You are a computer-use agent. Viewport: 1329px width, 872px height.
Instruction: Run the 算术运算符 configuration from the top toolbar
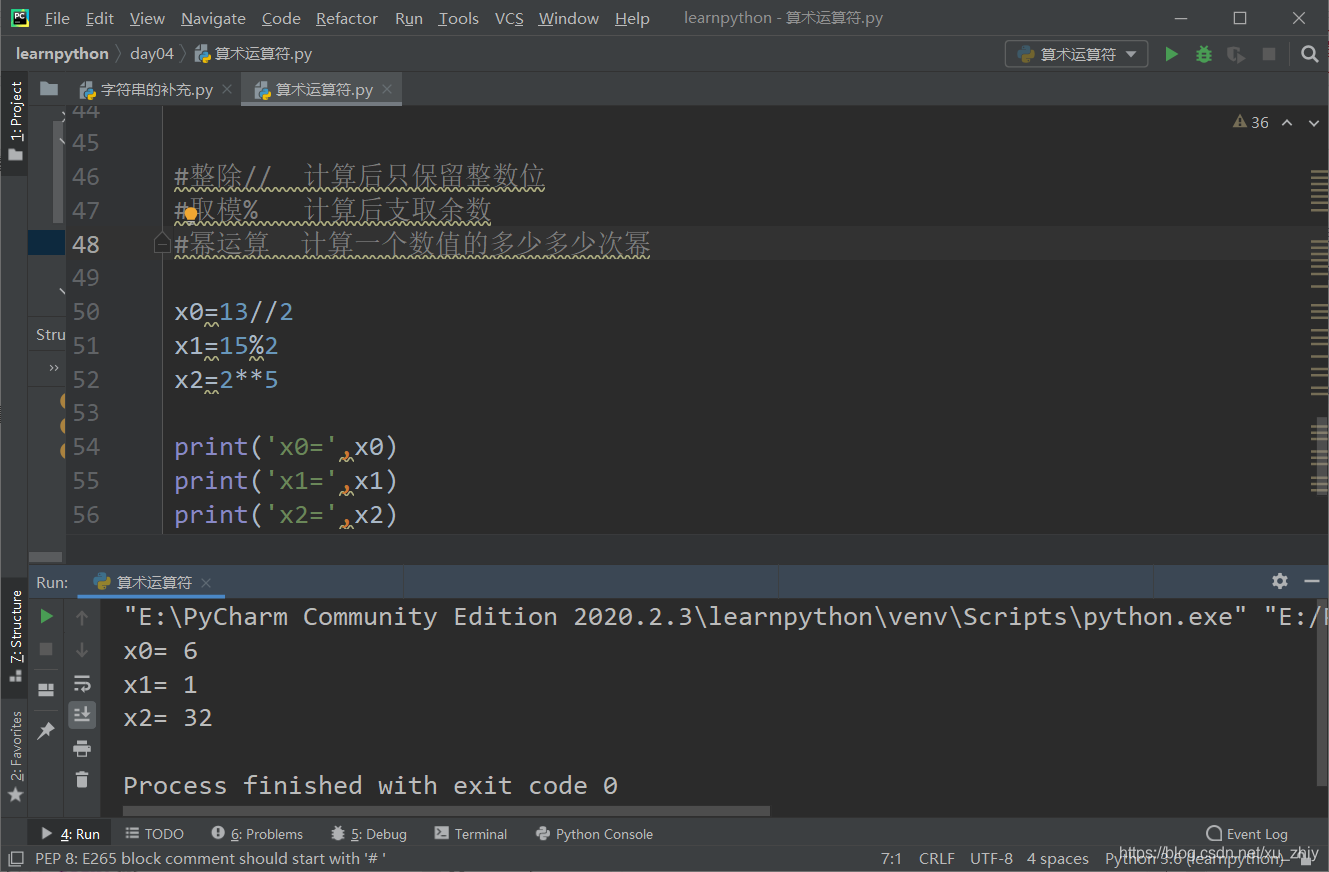tap(1171, 54)
